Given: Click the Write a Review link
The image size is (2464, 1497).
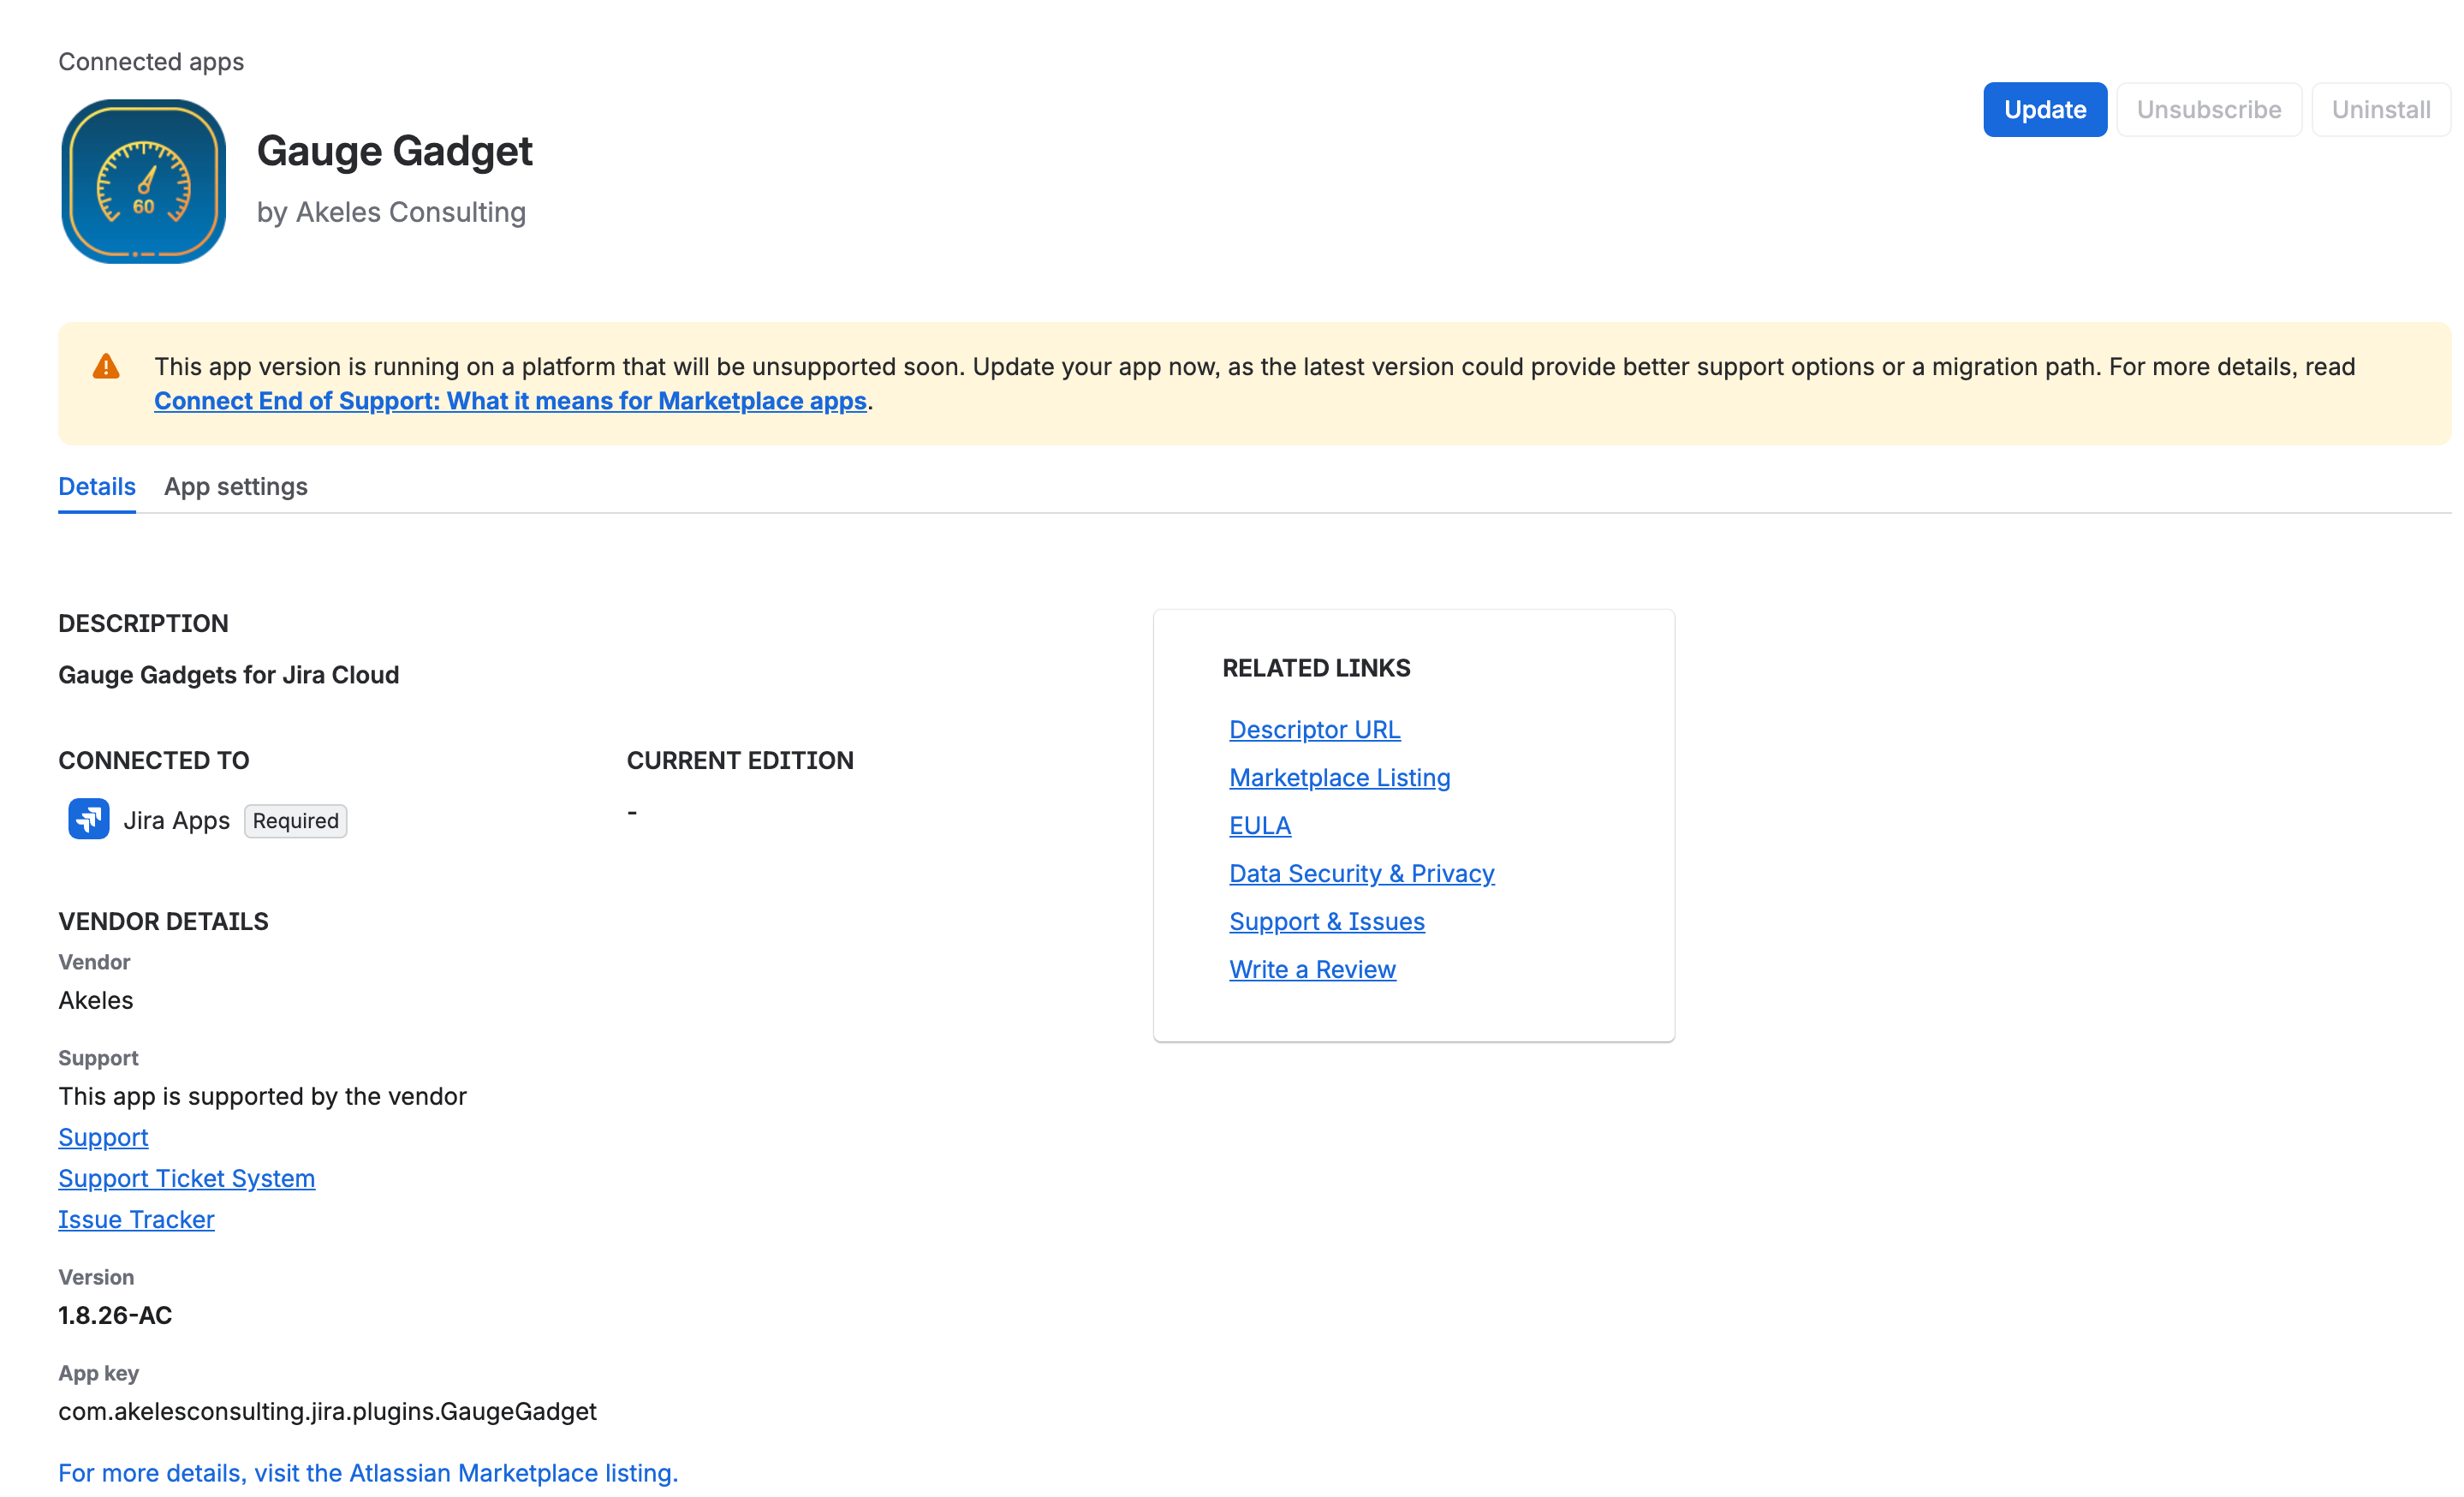Looking at the screenshot, I should click(1313, 970).
